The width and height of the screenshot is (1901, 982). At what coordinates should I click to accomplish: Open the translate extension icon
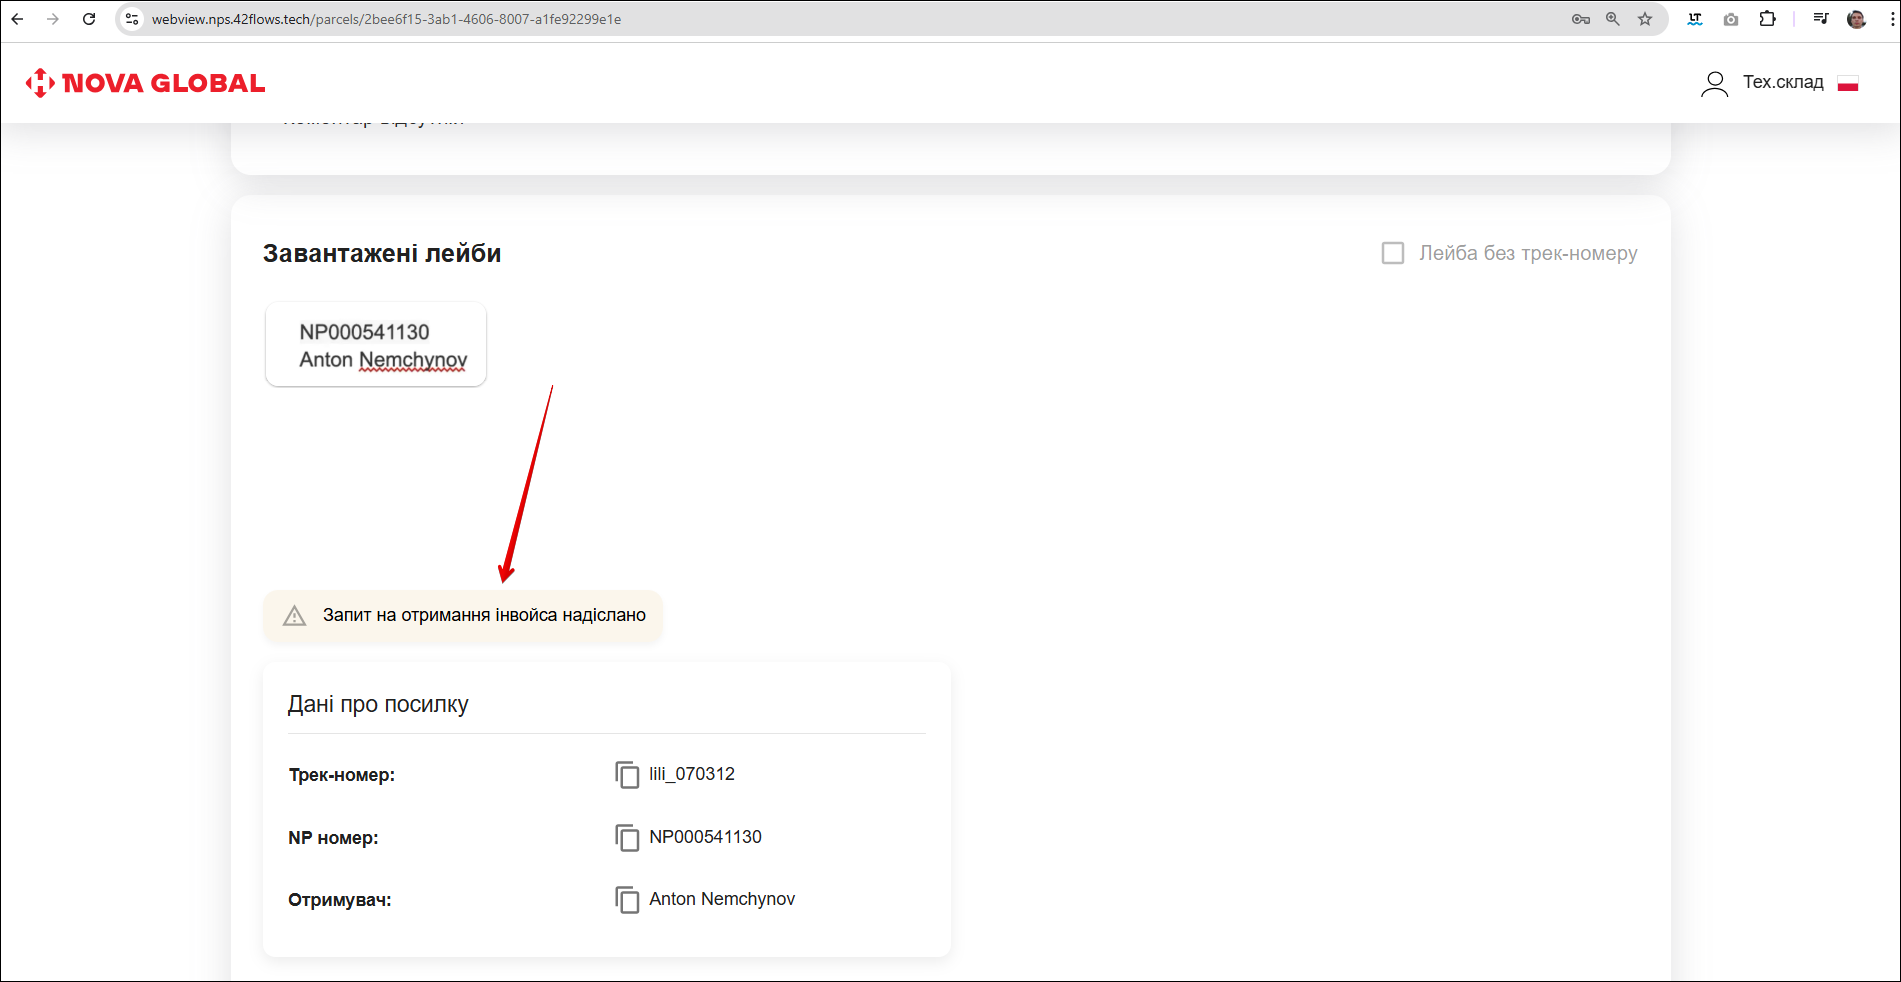pyautogui.click(x=1695, y=19)
